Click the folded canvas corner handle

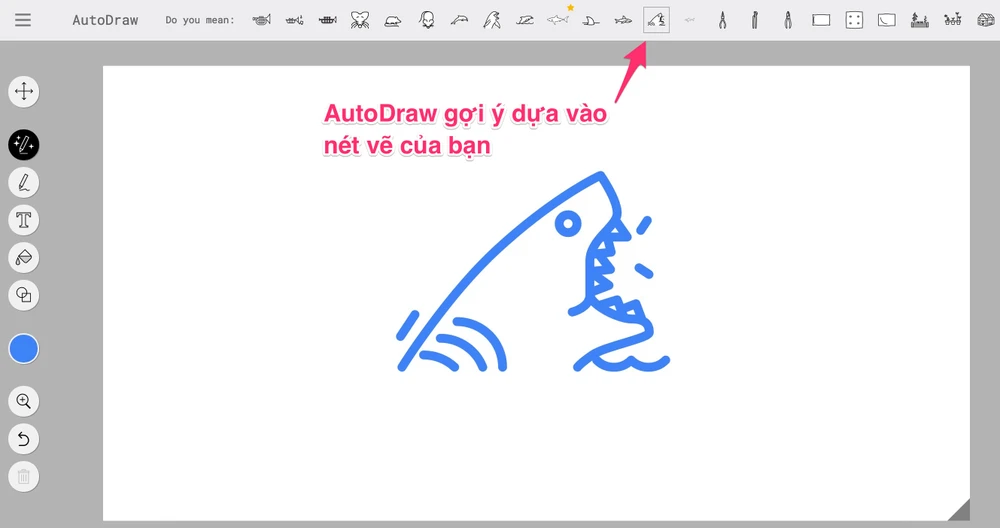tap(960, 511)
